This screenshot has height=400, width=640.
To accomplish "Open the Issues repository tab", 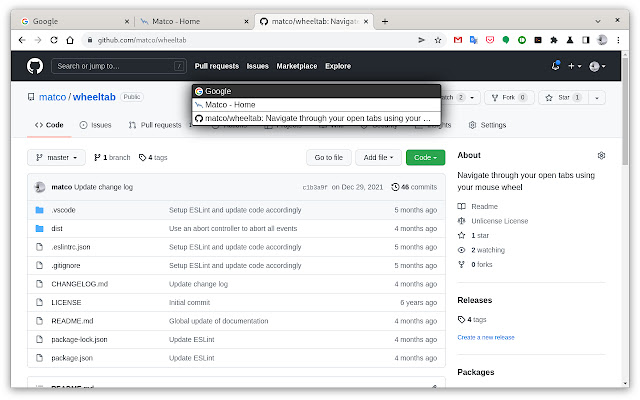I will tap(96, 125).
